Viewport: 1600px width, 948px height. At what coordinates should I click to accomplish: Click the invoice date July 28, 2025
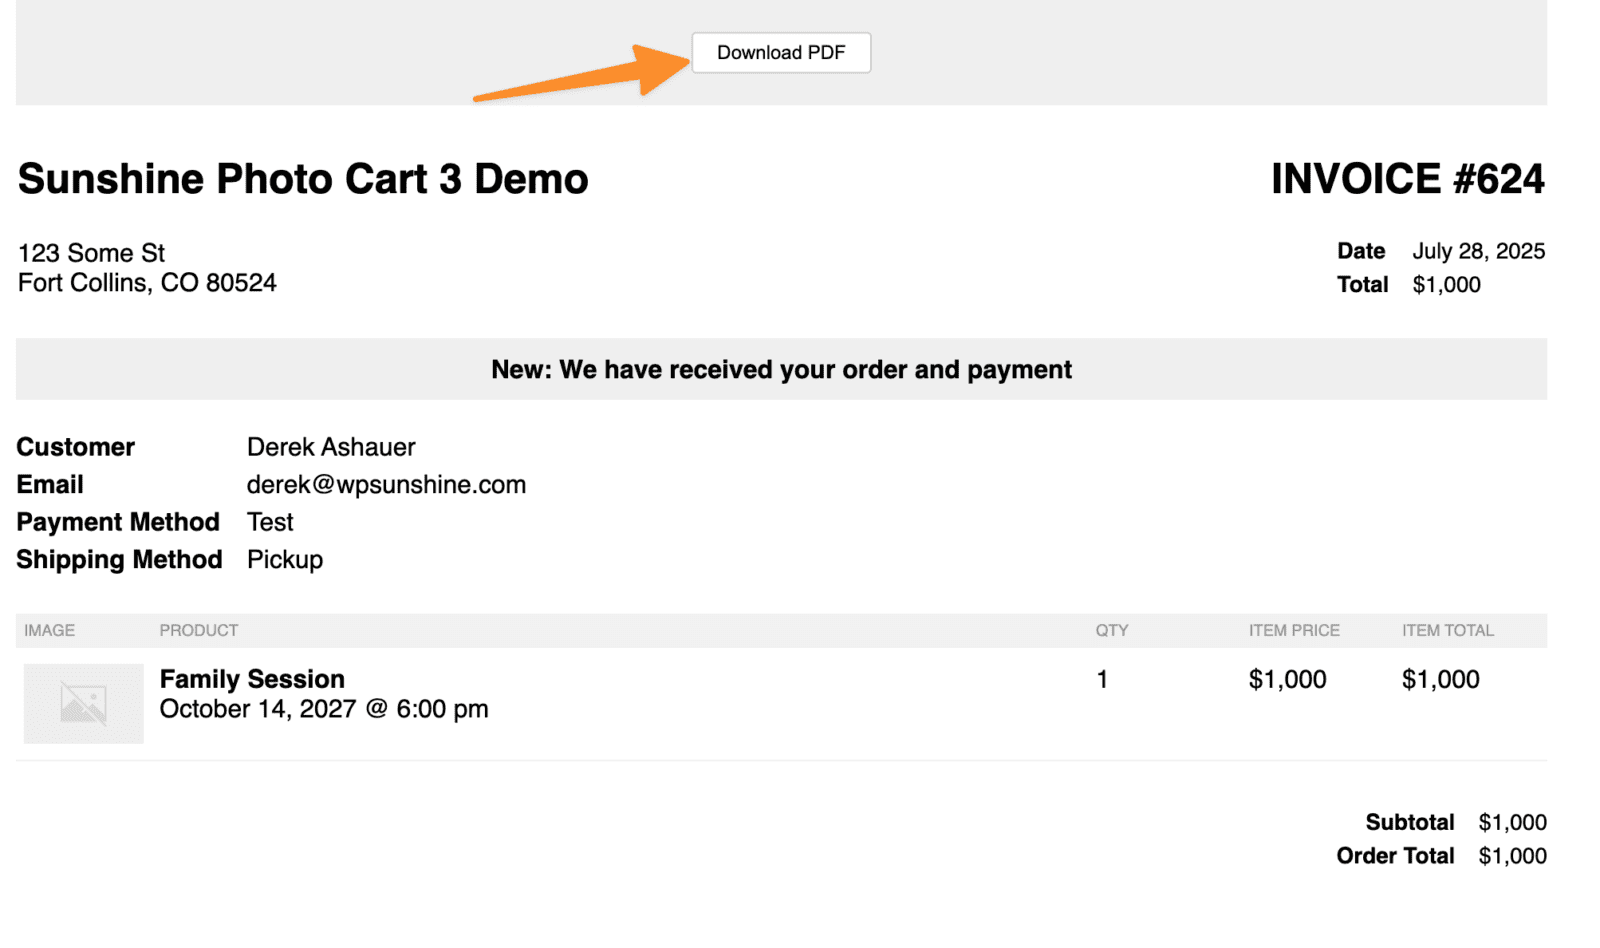[x=1478, y=251]
